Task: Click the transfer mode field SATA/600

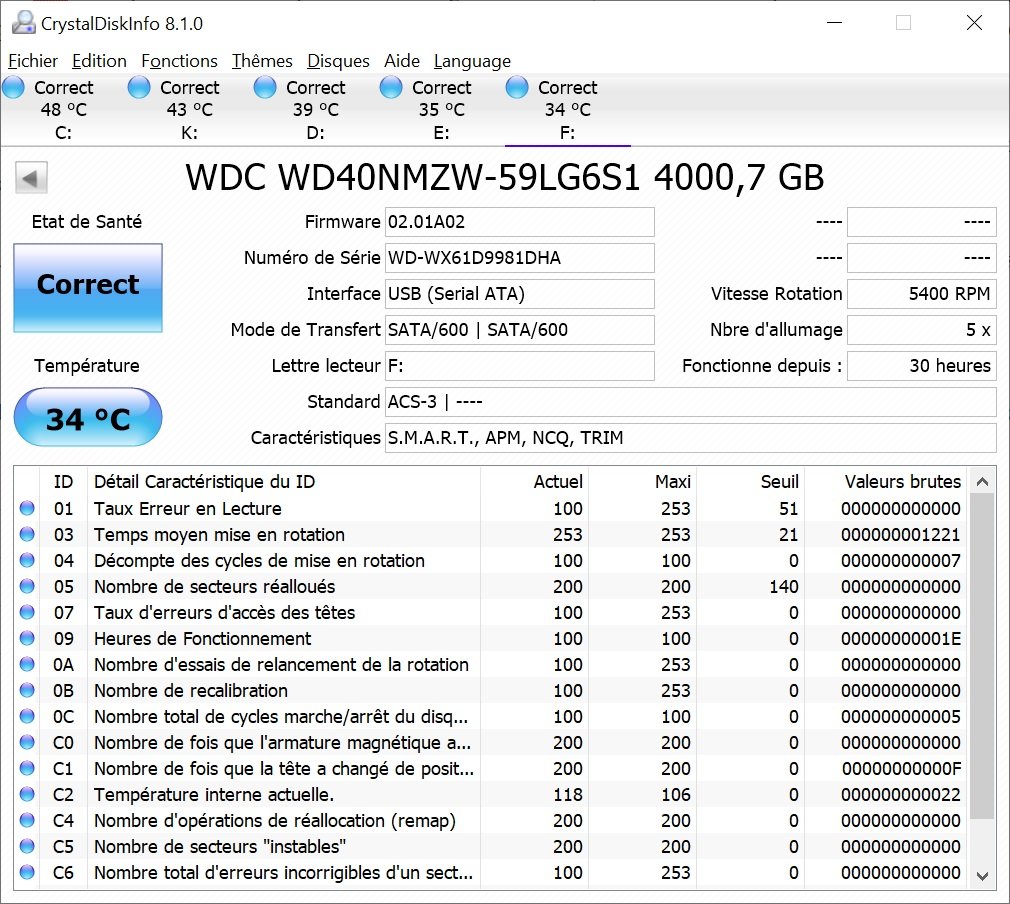Action: (520, 331)
